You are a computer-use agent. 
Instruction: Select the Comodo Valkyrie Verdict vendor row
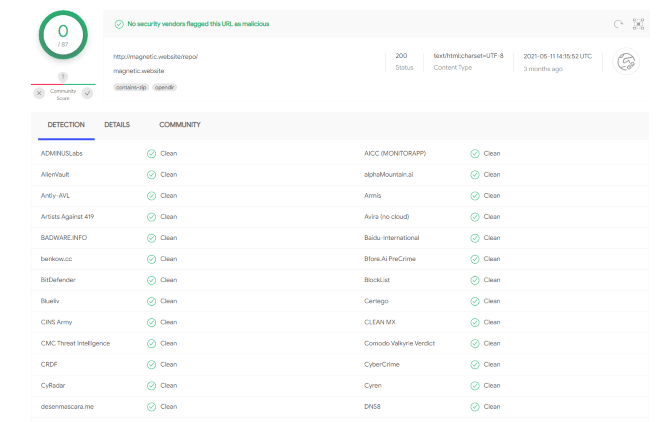(399, 343)
